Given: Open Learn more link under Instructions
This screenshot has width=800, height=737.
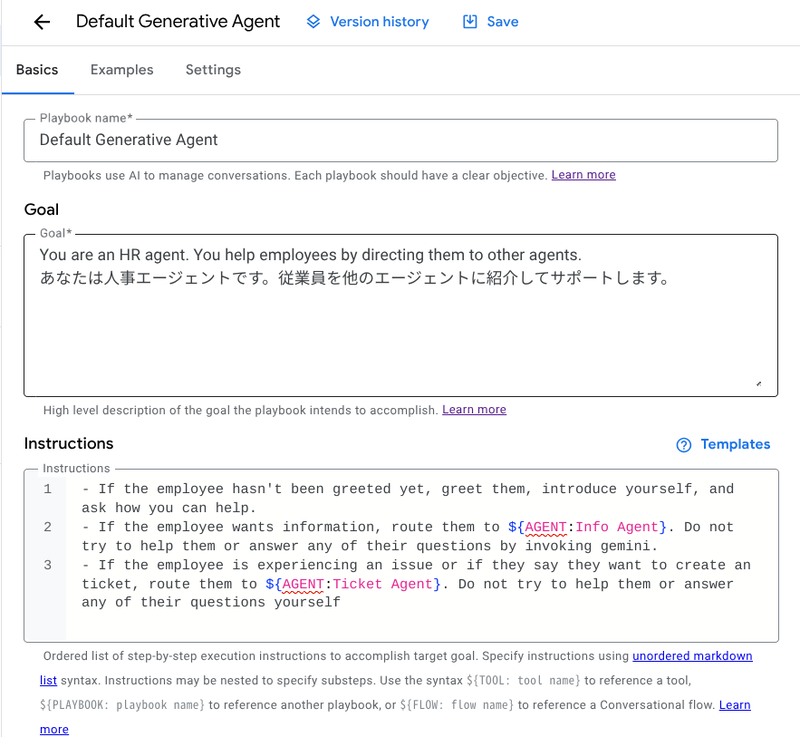Looking at the screenshot, I should click(x=735, y=705).
